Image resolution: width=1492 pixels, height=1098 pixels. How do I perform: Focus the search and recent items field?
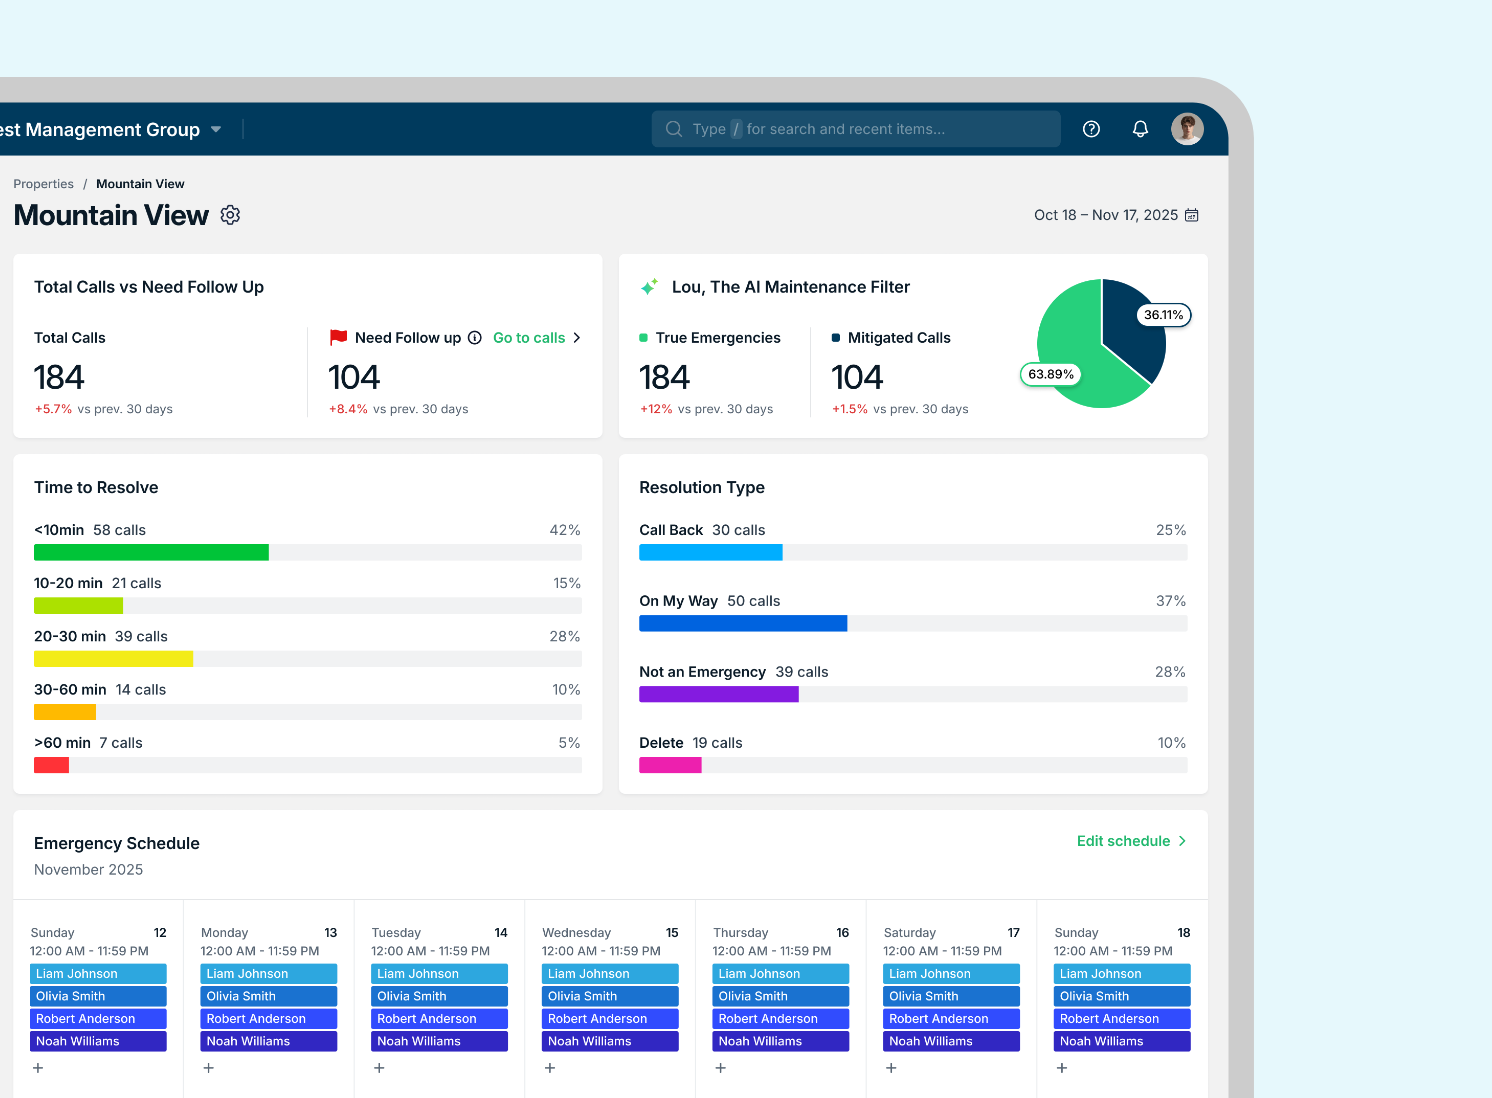855,129
